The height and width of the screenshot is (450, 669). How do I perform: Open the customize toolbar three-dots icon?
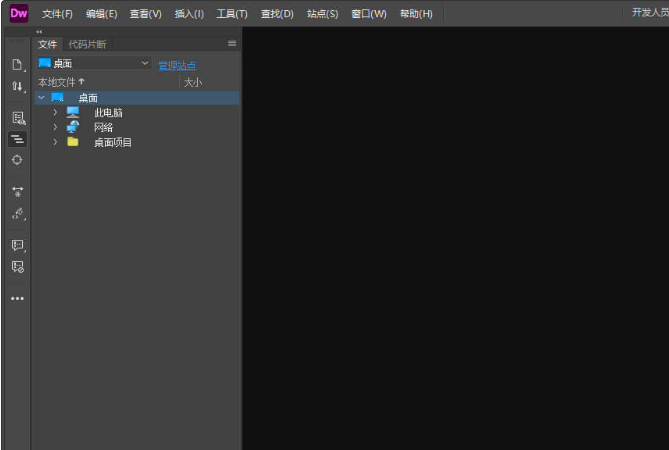click(17, 299)
